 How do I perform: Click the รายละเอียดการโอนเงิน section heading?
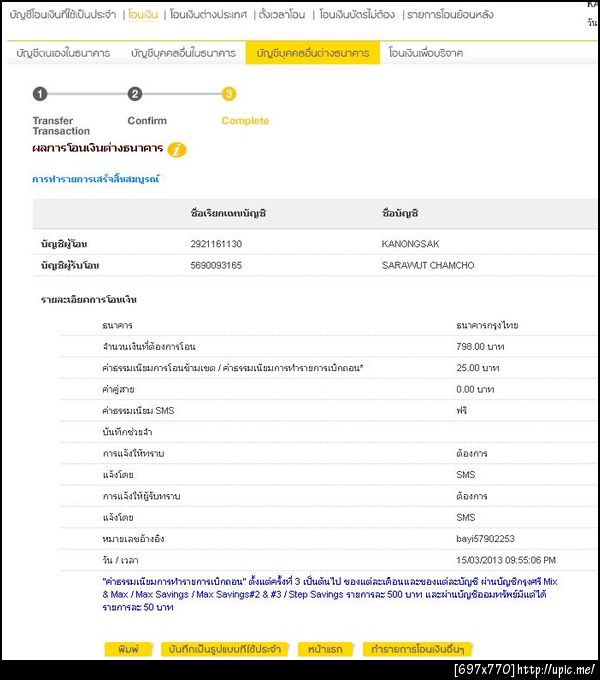pos(88,300)
